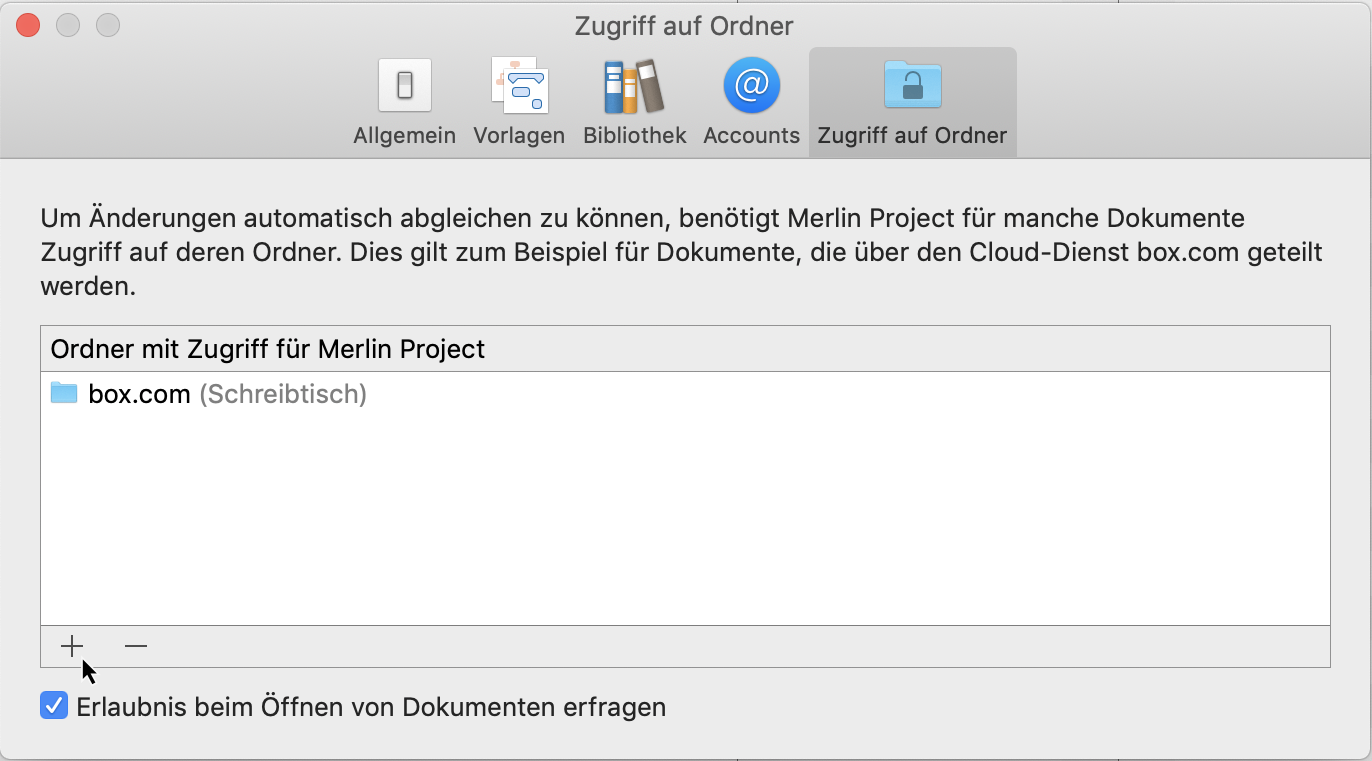Disable Erlaubnis beim Öffnen von Dokumenten erfragen
The width and height of the screenshot is (1372, 761).
(x=53, y=706)
